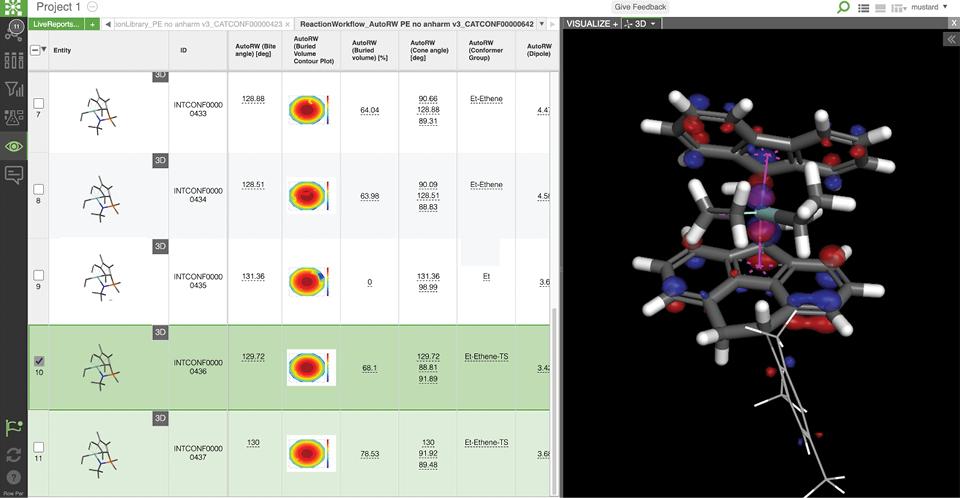Collapse the 3D viewer side panel chevrons
Viewport: 960px width, 498px height.
coord(950,39)
